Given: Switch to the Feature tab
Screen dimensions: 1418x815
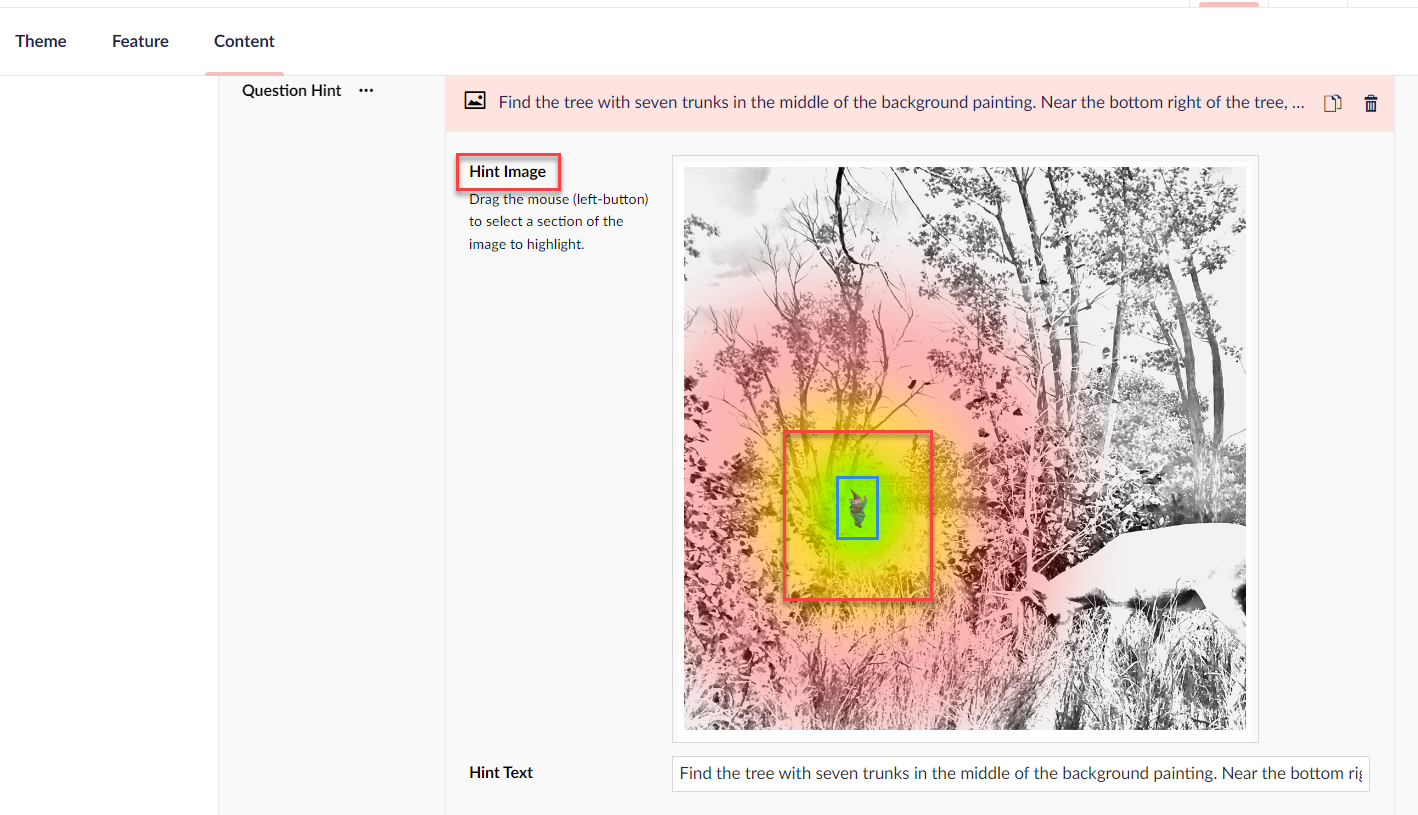Looking at the screenshot, I should coord(140,41).
